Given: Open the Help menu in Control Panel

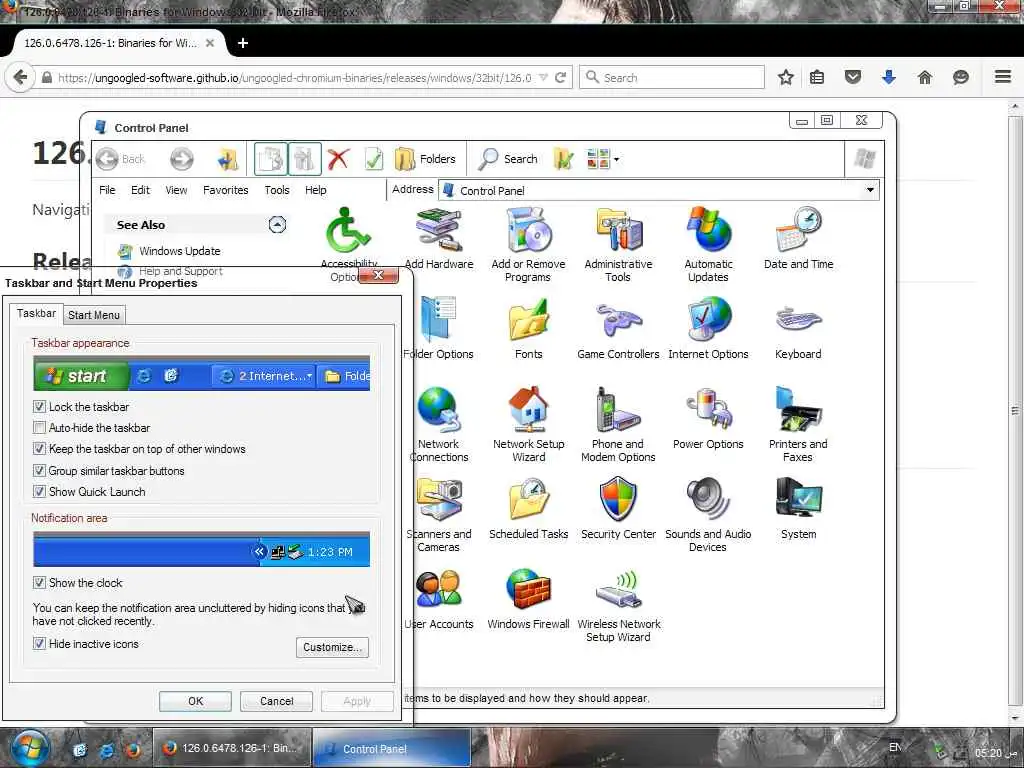Looking at the screenshot, I should pos(315,190).
